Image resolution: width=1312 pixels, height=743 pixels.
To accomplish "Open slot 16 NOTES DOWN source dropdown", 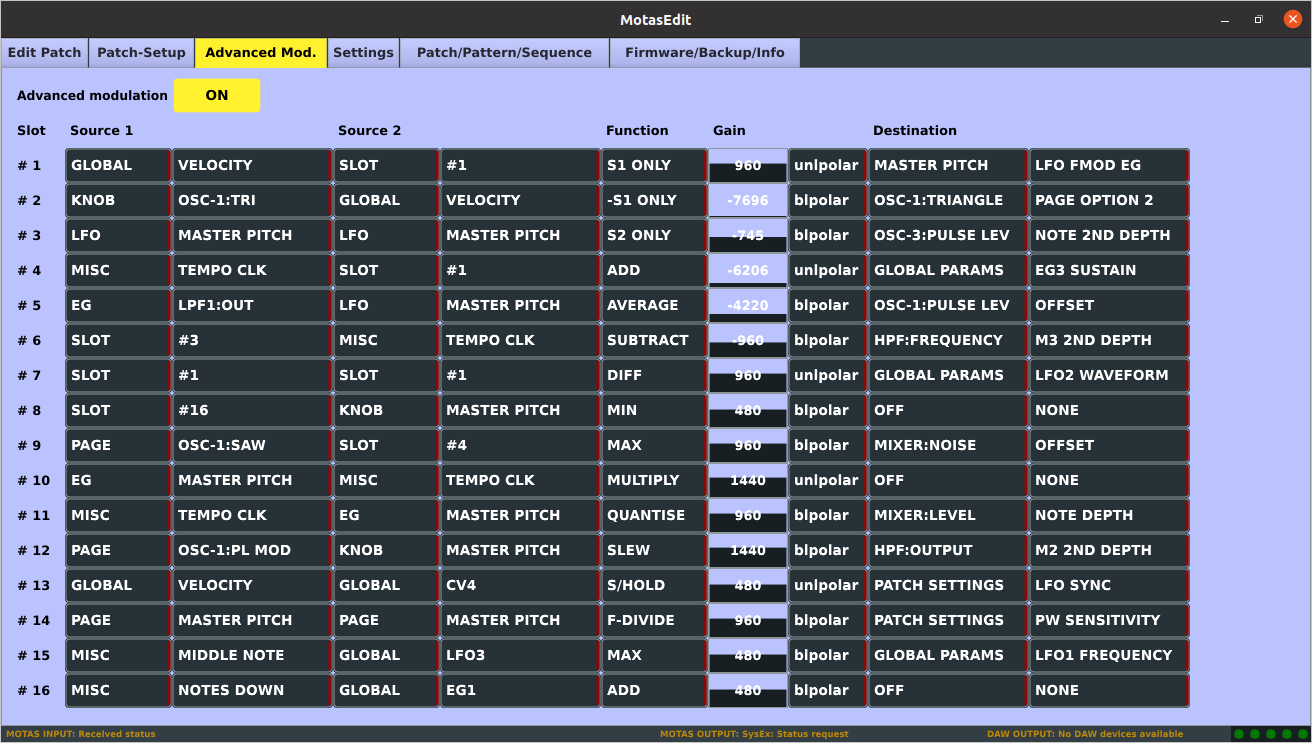I will click(x=252, y=691).
